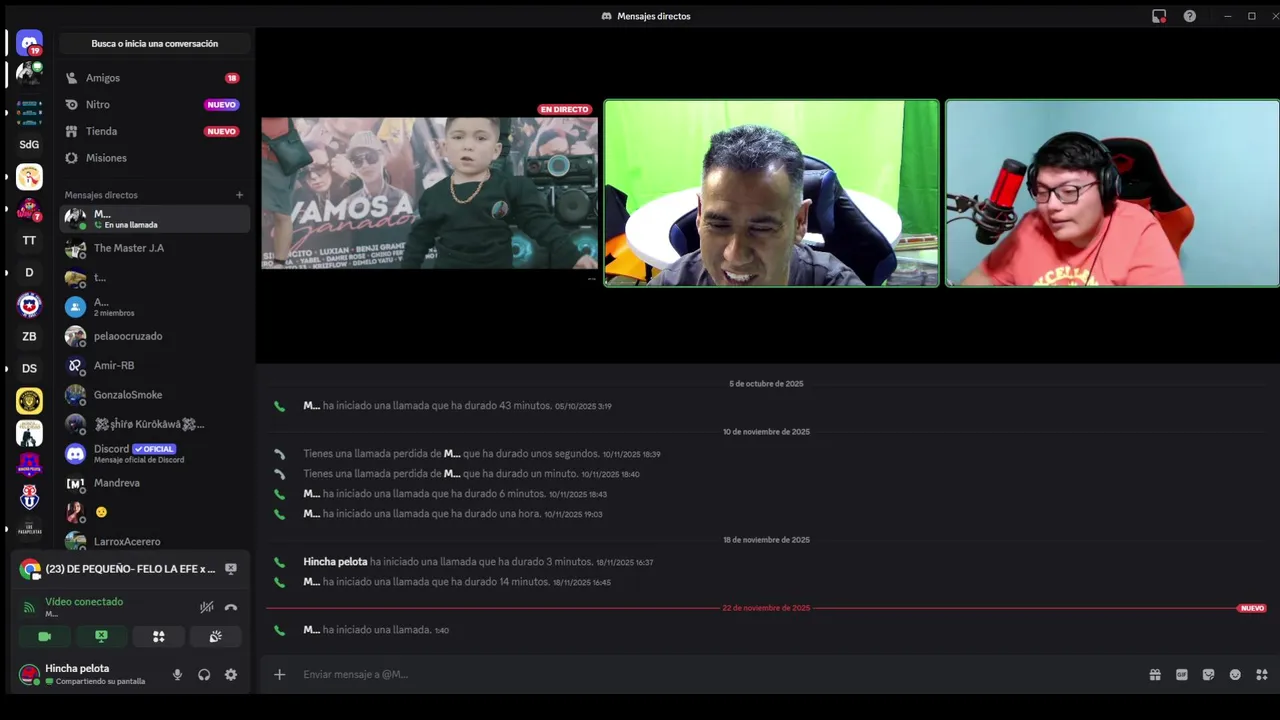
Task: Open the Tienda shop page
Action: tap(154, 131)
